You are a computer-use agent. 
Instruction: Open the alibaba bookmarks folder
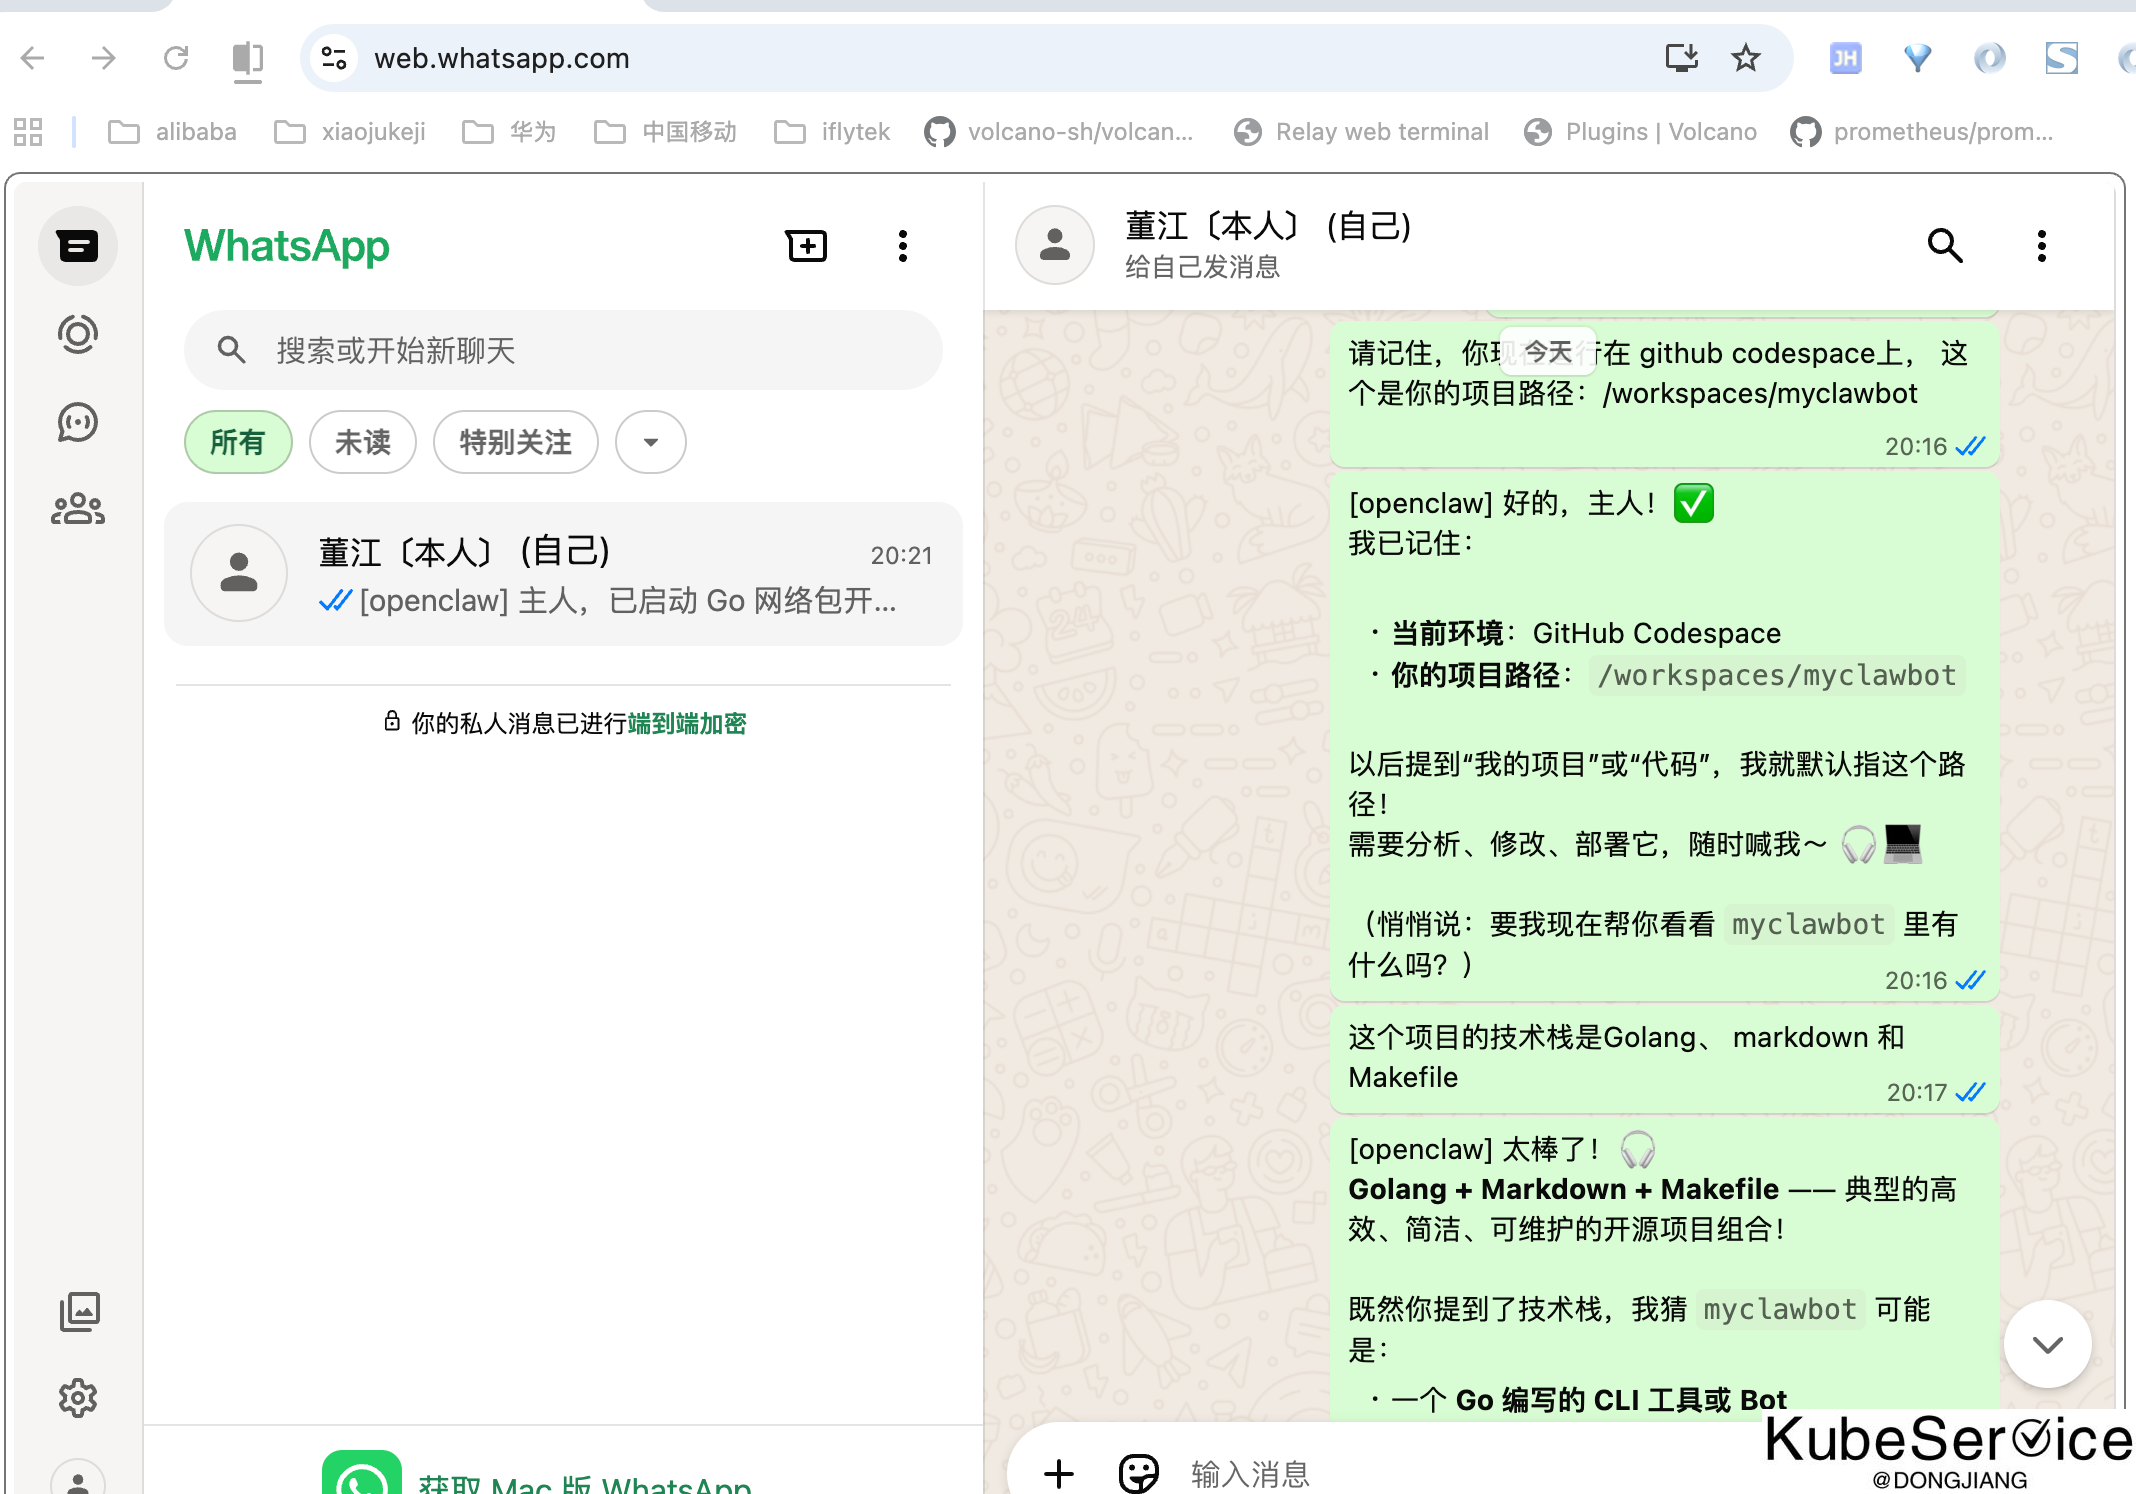(173, 132)
